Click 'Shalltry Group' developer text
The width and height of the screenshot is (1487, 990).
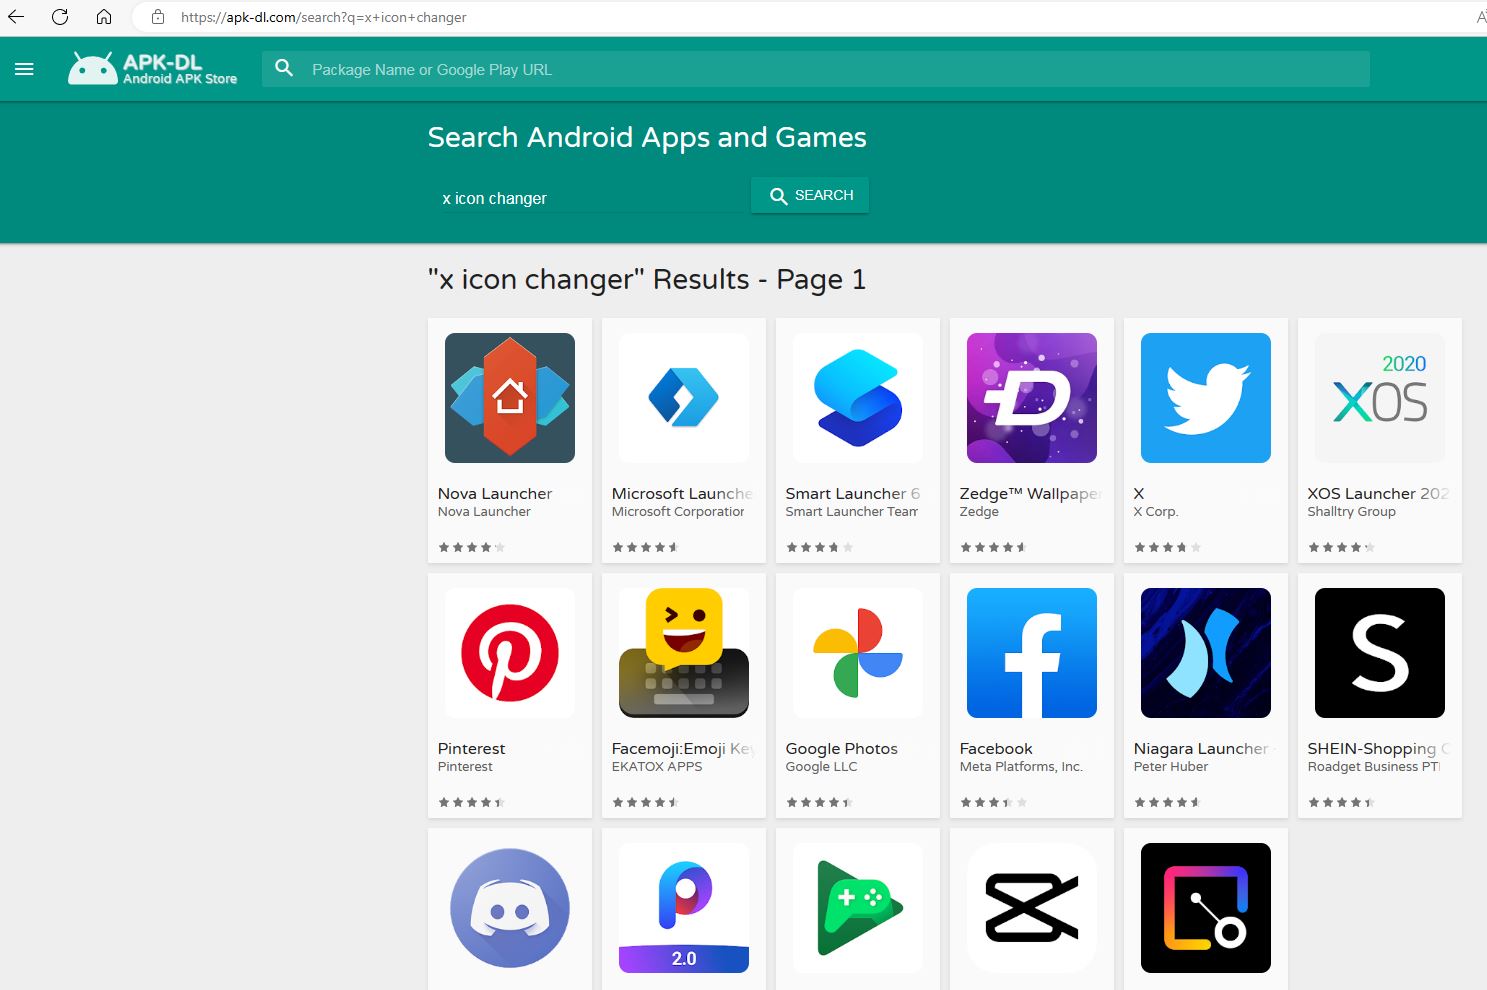(1352, 511)
